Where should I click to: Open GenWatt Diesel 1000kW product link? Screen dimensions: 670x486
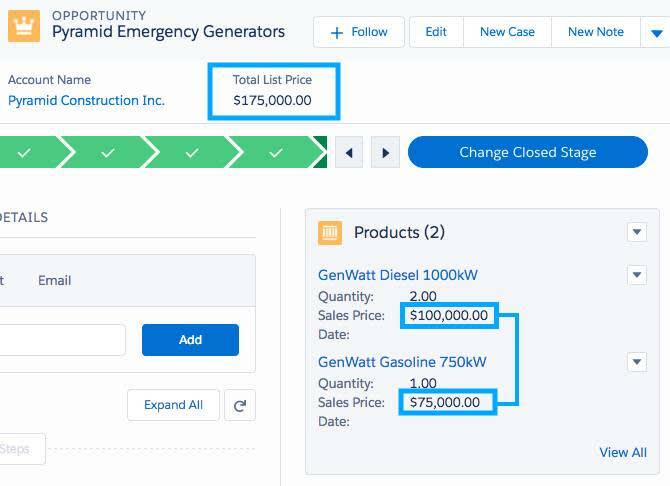point(398,275)
